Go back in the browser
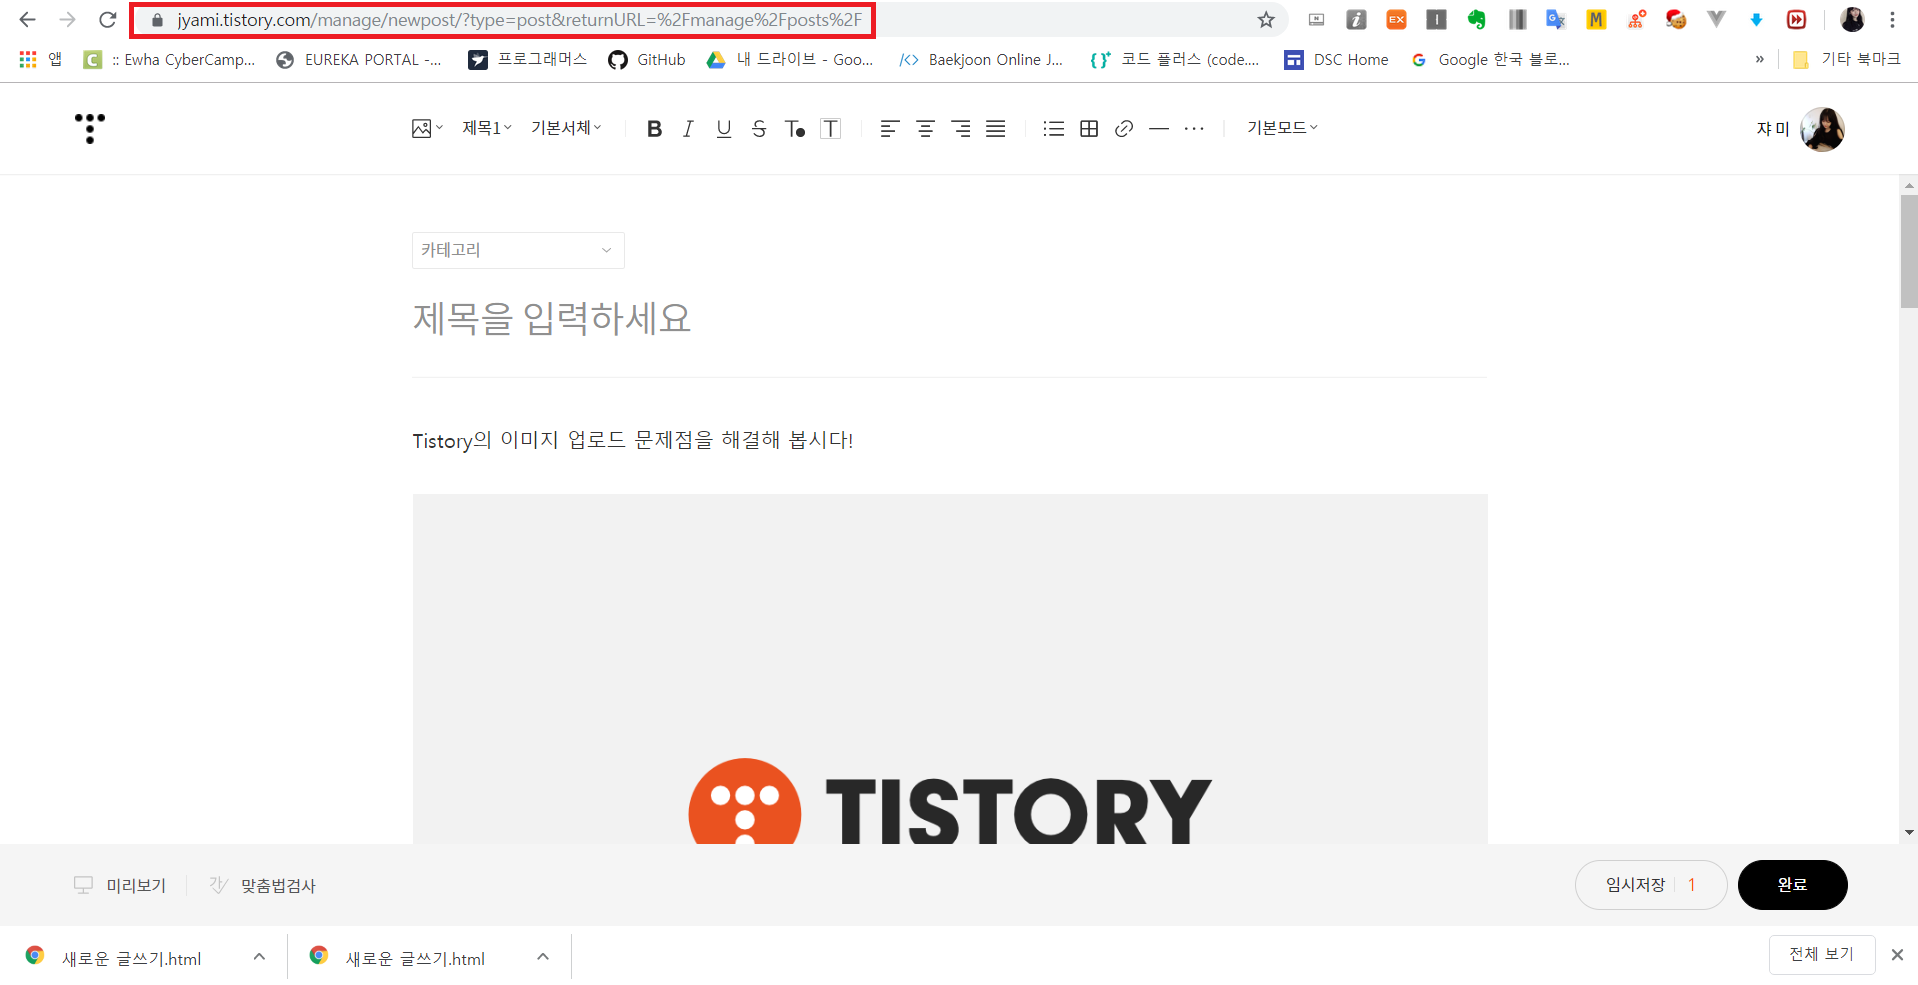Viewport: 1918px width, 985px height. click(27, 20)
